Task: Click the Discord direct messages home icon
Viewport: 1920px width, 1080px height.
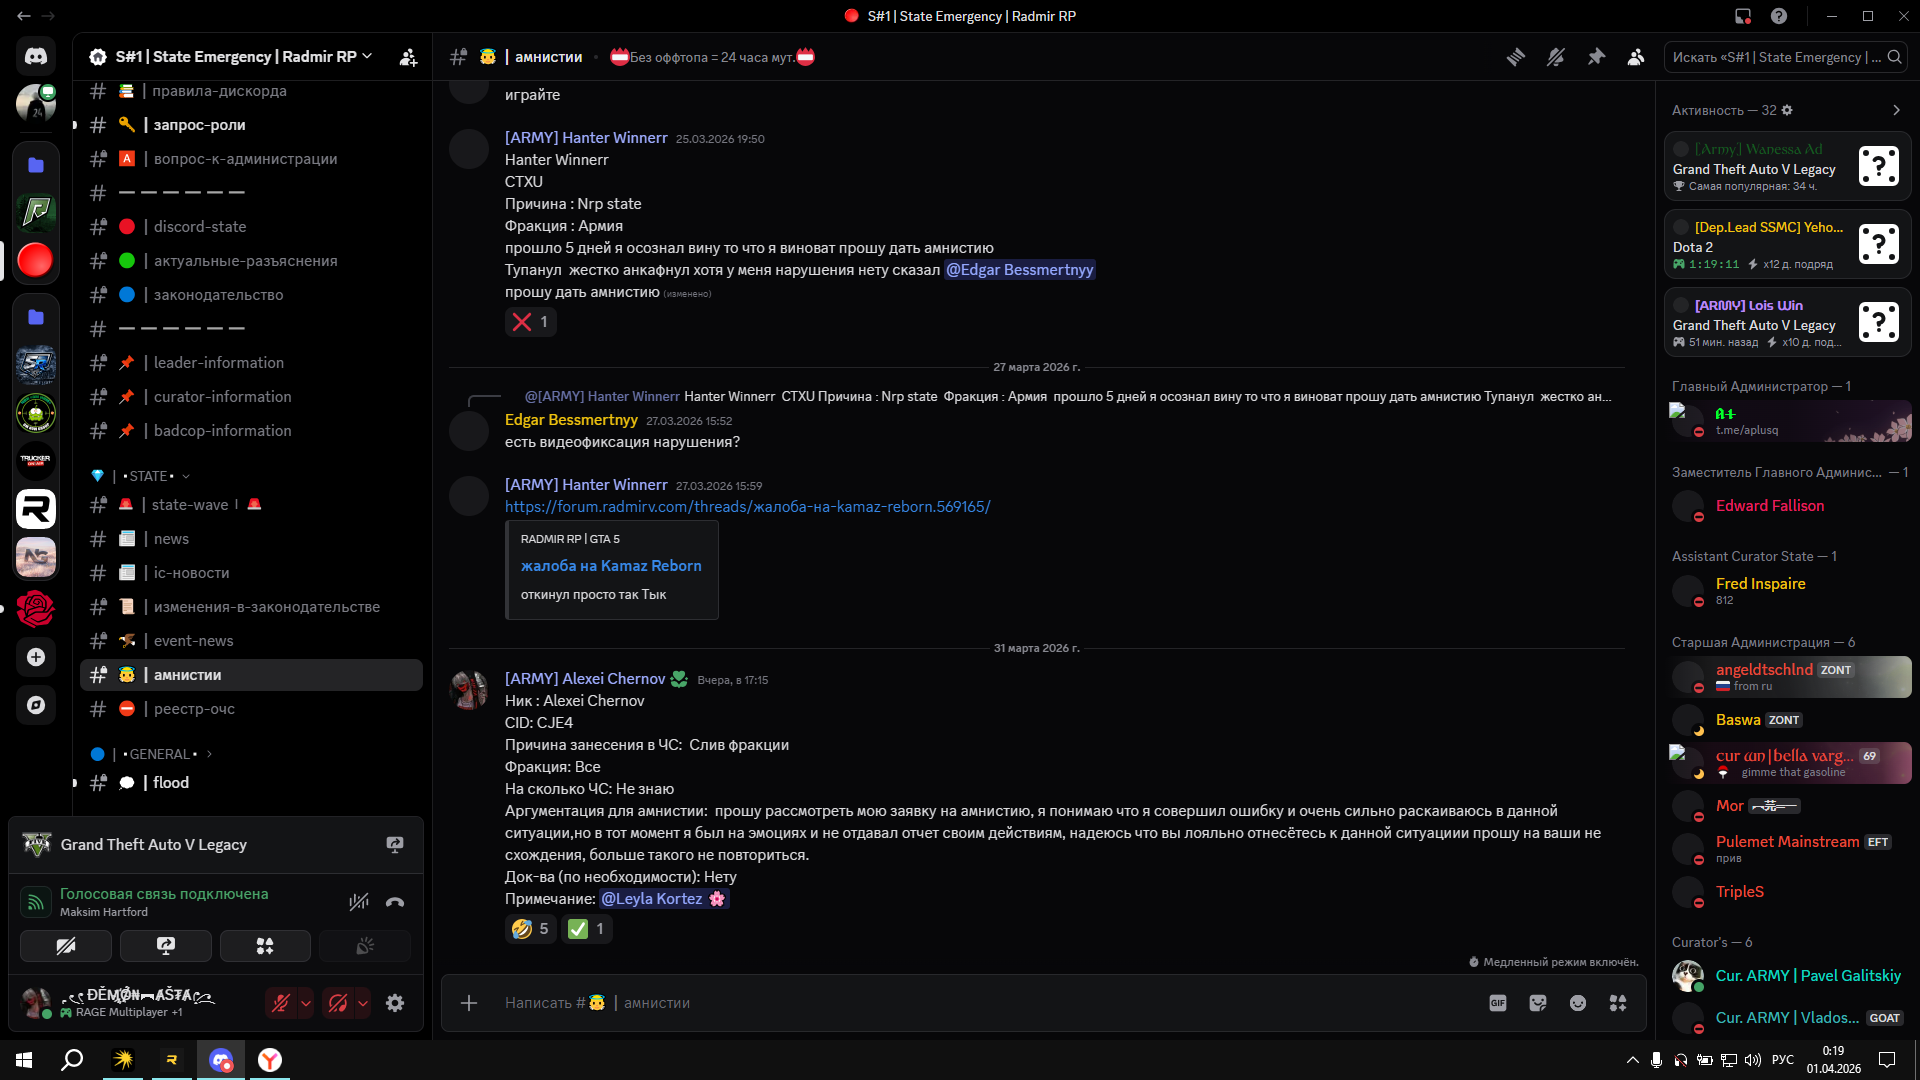Action: pos(36,57)
